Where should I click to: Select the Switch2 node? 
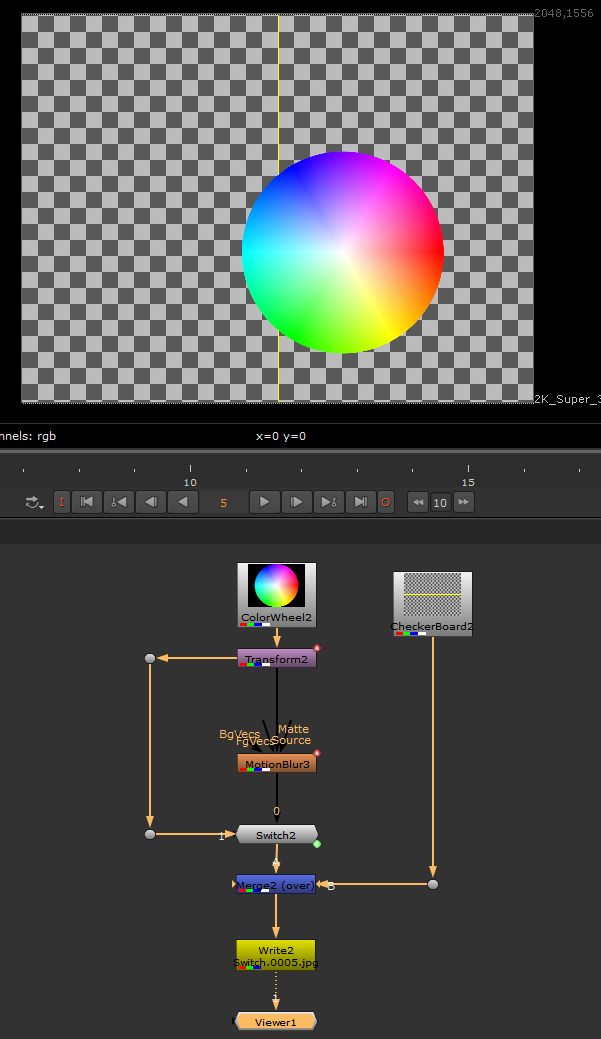click(277, 834)
